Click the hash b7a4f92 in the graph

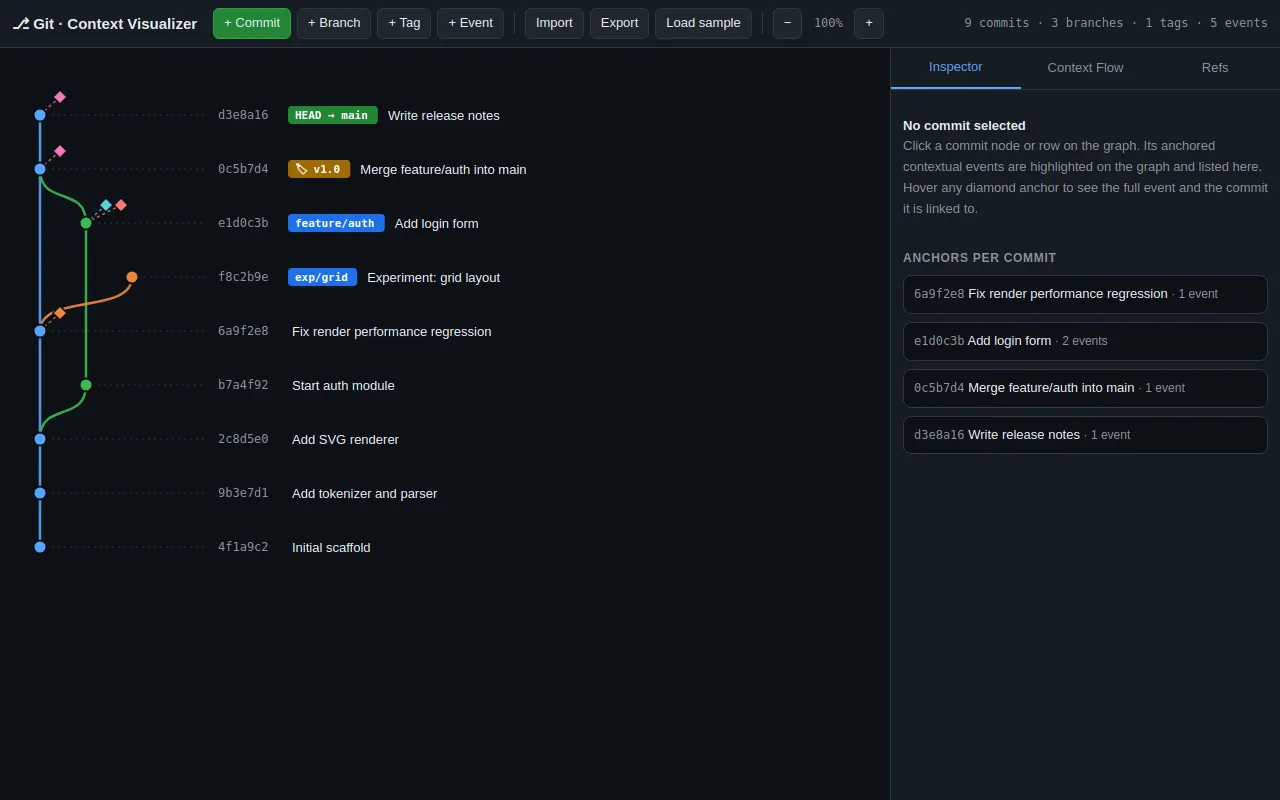coord(243,385)
